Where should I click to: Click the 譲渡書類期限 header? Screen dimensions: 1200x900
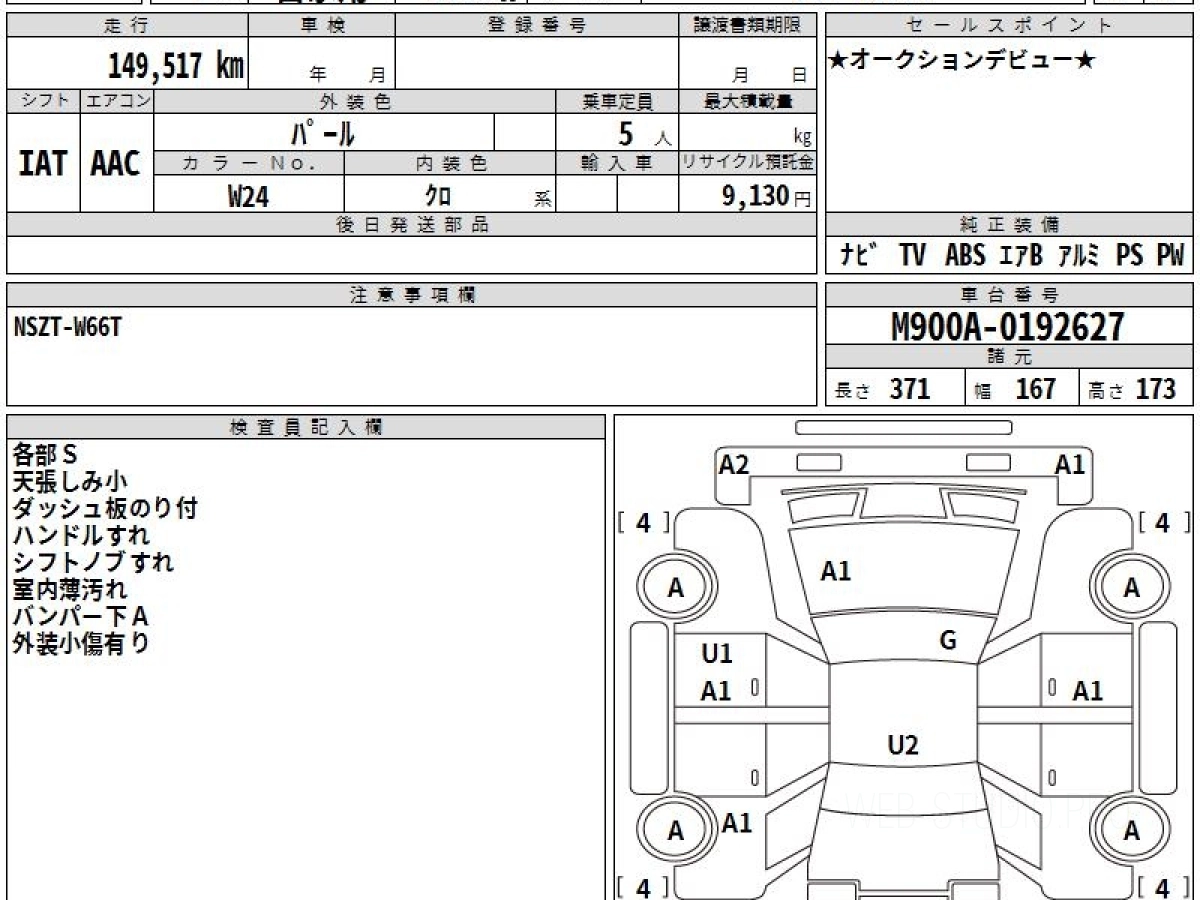click(747, 26)
